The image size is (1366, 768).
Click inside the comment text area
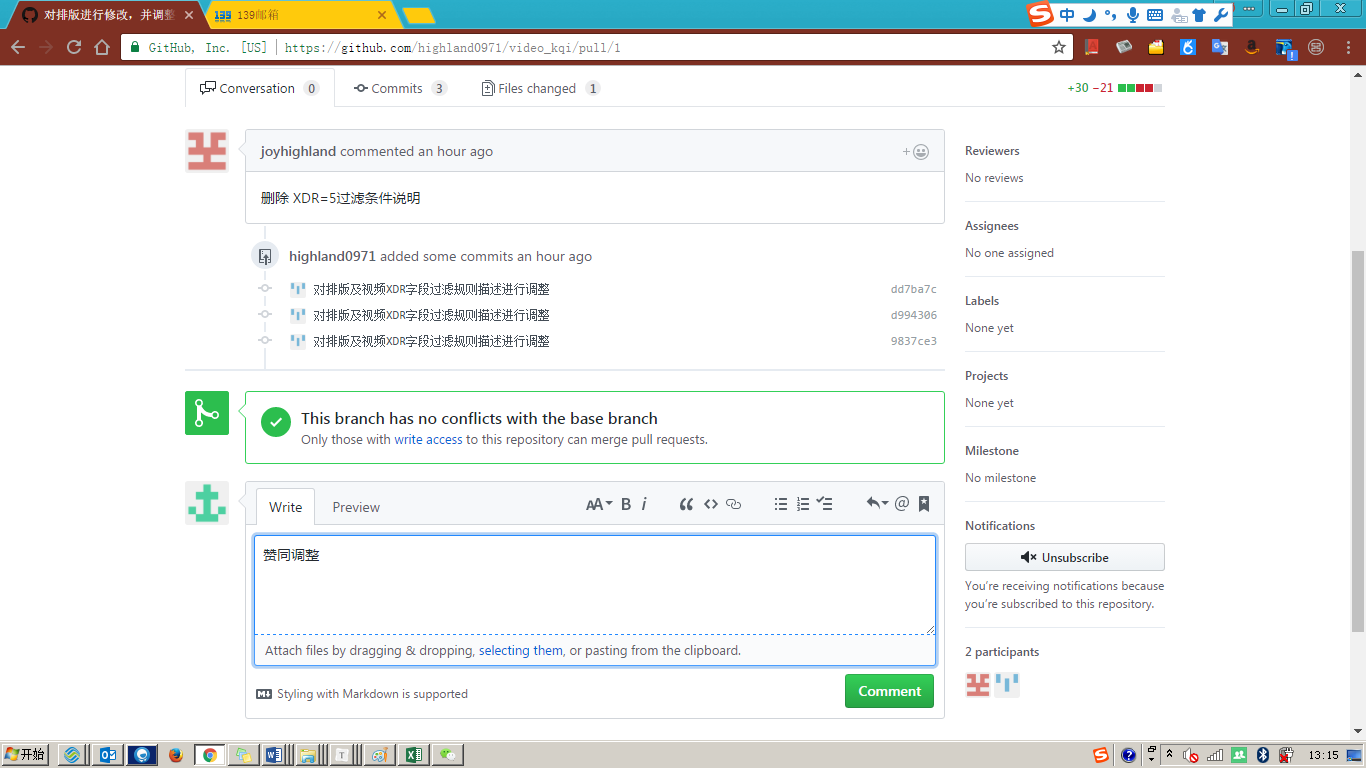coord(595,585)
